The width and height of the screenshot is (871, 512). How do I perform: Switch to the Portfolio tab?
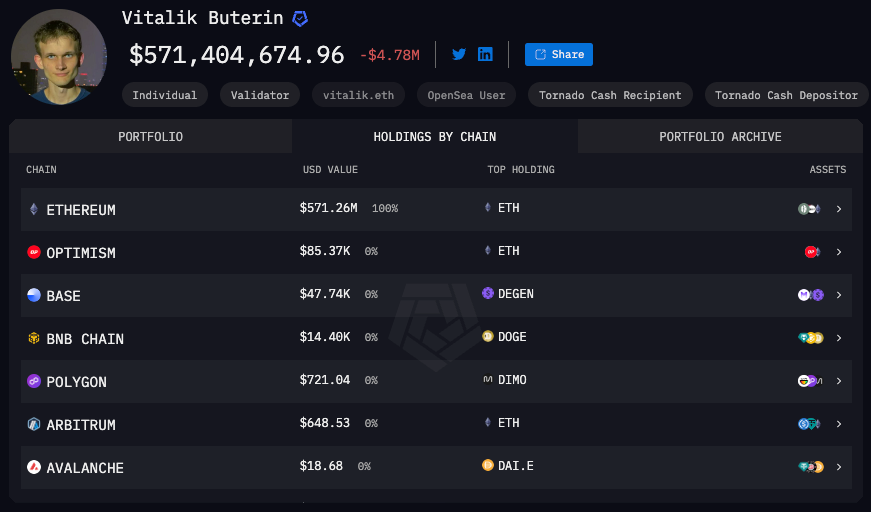[150, 137]
